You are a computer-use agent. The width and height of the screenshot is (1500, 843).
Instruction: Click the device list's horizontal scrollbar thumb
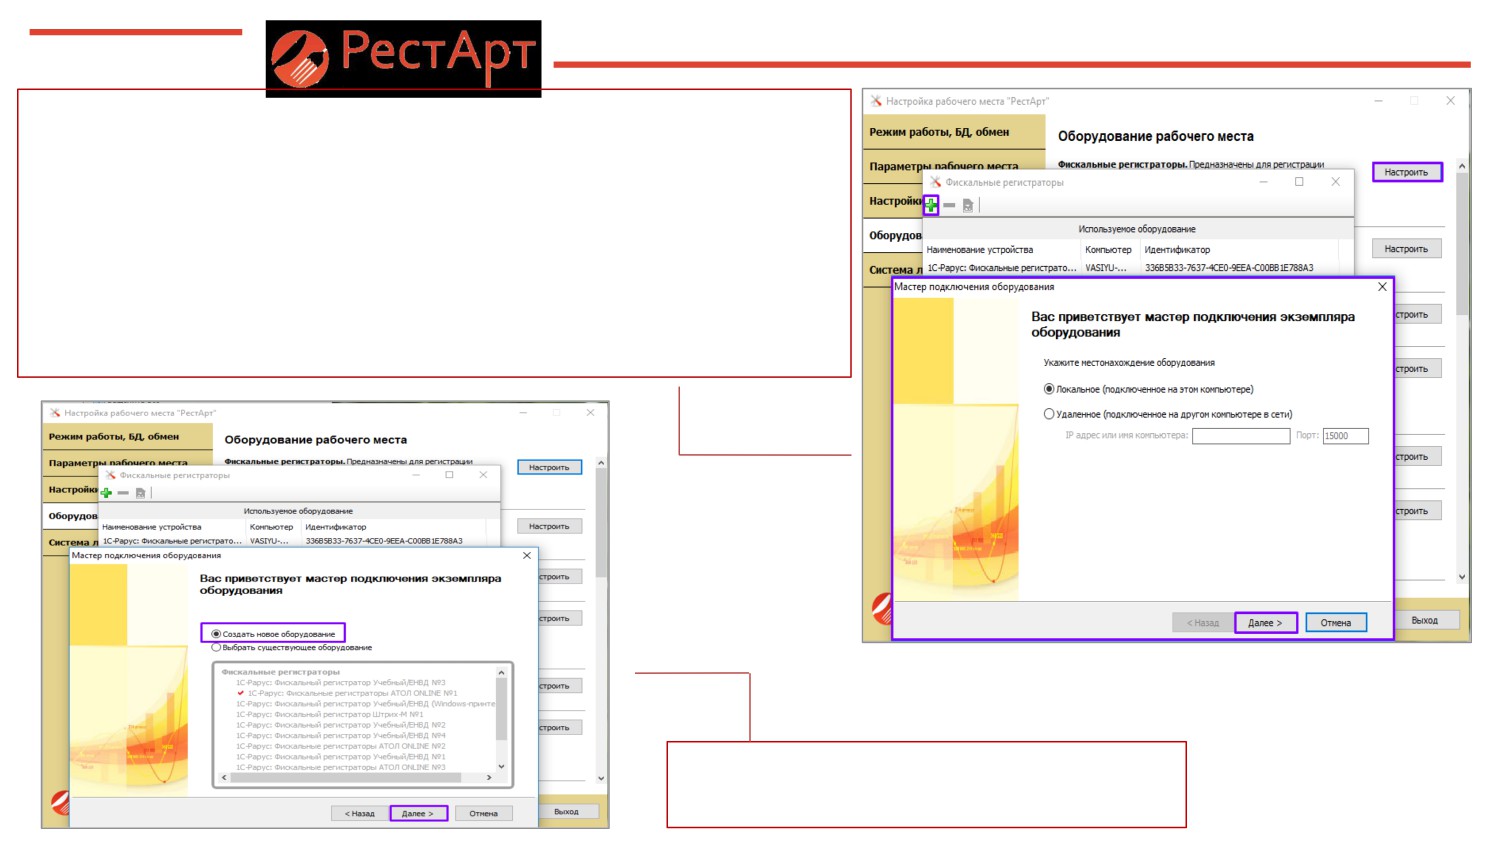(346, 778)
